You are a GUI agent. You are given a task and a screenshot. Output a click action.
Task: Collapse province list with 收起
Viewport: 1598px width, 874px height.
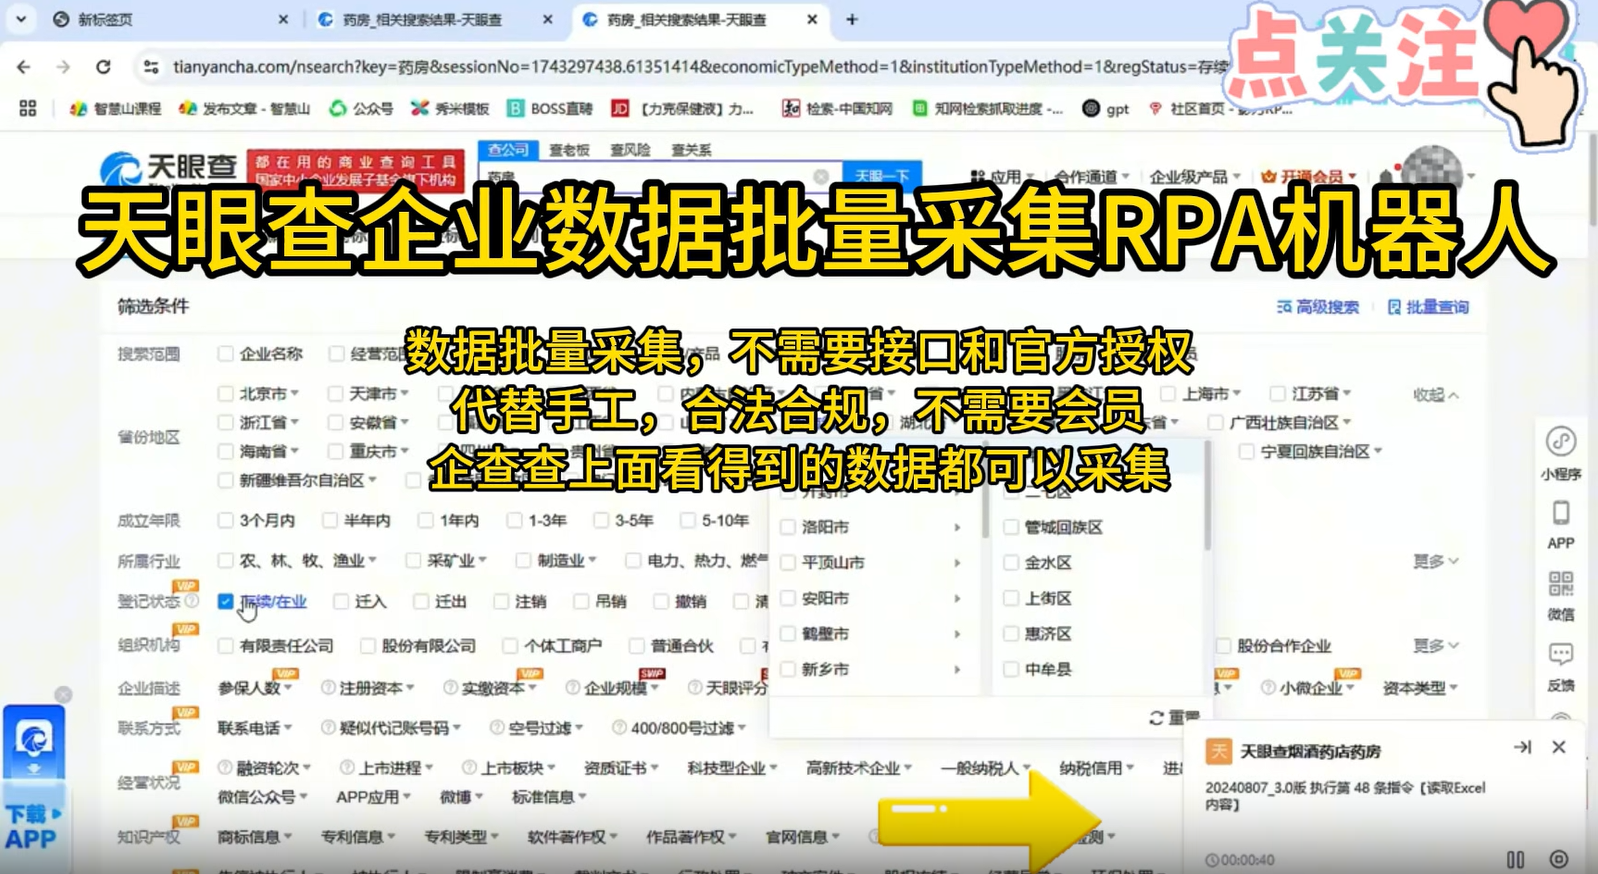[1436, 394]
